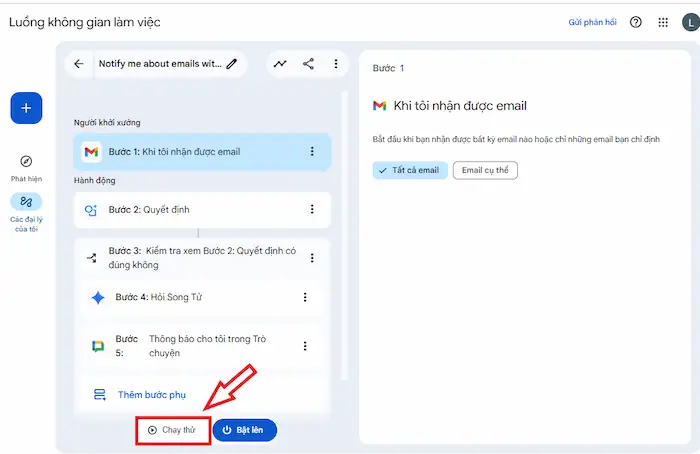700x454 pixels.
Task: Select Bước 2: Quyết định step
Action: pyautogui.click(x=202, y=210)
